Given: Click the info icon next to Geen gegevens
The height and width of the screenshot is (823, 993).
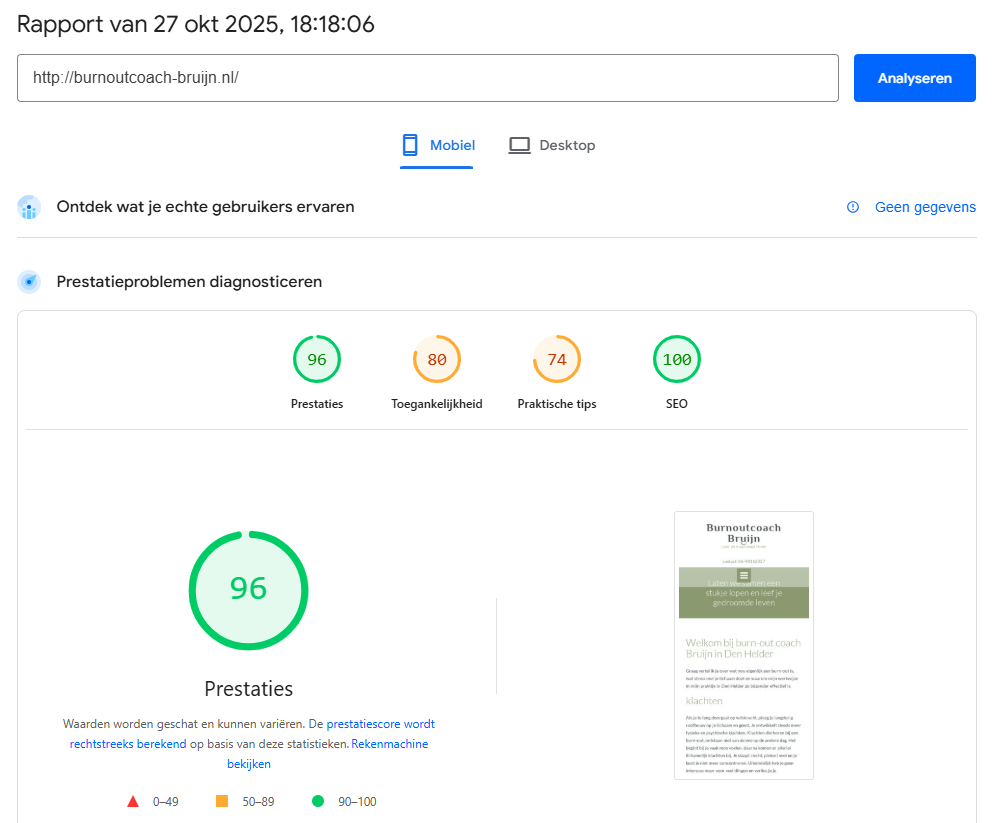Looking at the screenshot, I should pyautogui.click(x=853, y=207).
